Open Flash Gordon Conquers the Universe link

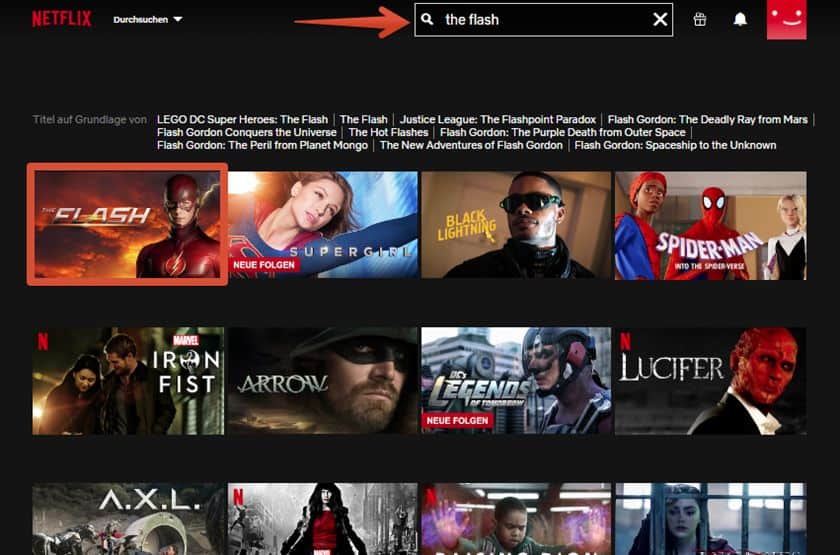(x=247, y=132)
